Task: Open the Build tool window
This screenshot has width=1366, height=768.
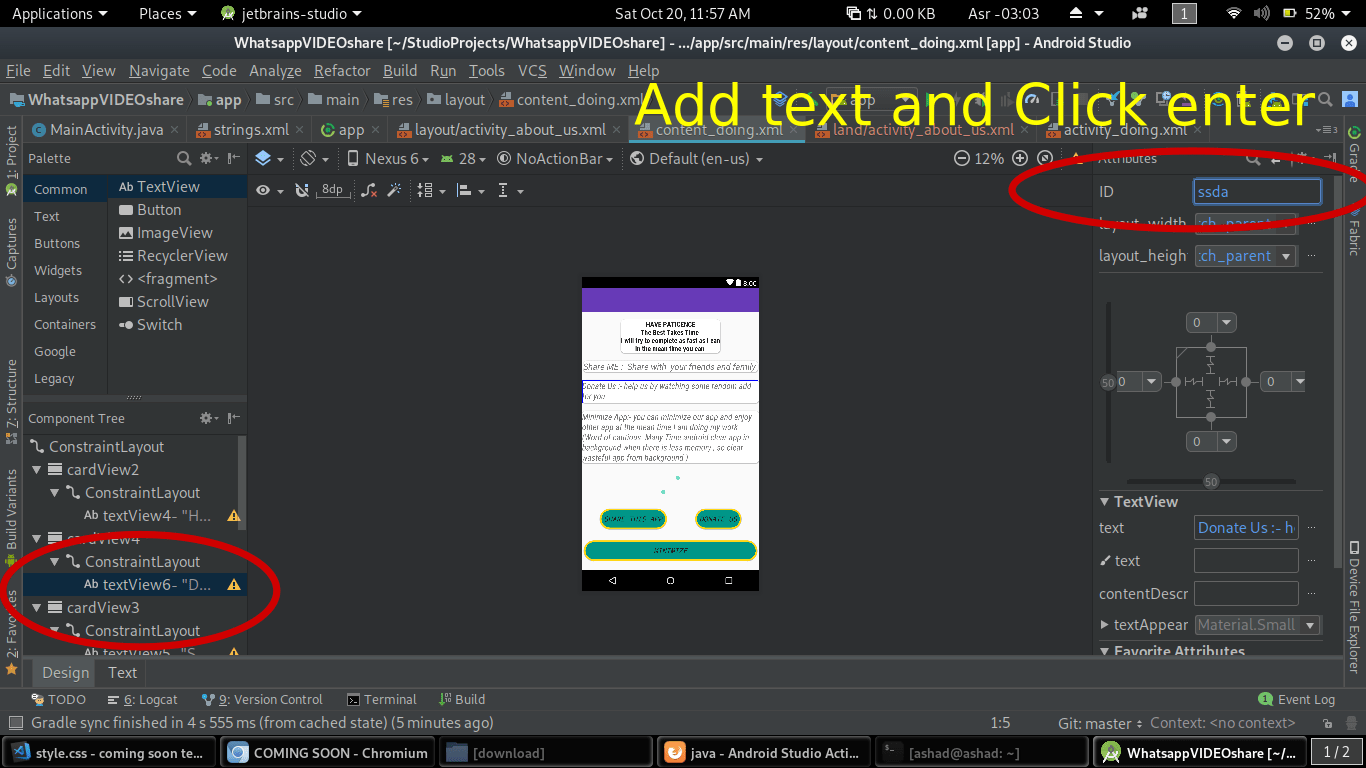Action: pyautogui.click(x=461, y=699)
